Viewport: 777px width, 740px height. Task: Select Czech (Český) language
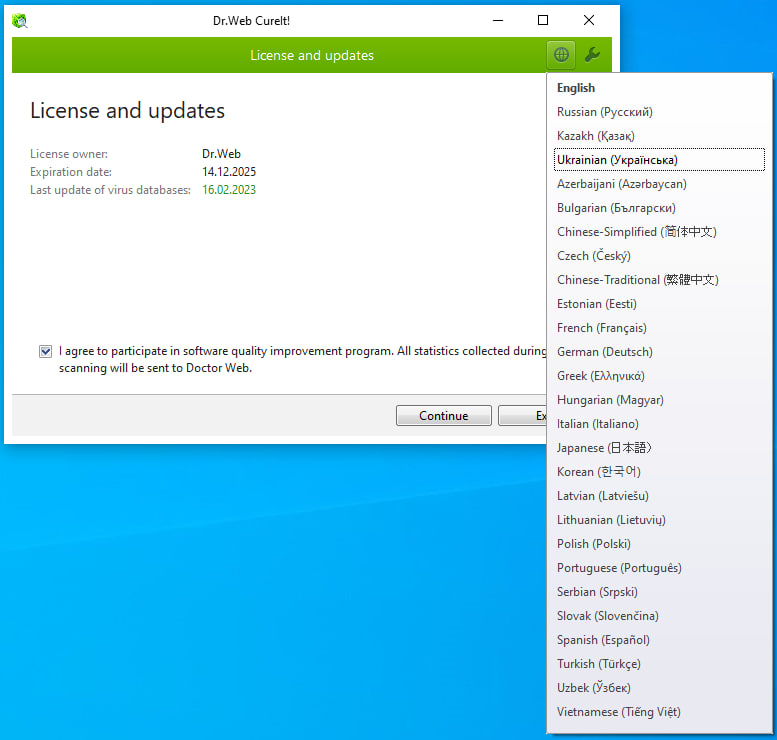pyautogui.click(x=659, y=256)
